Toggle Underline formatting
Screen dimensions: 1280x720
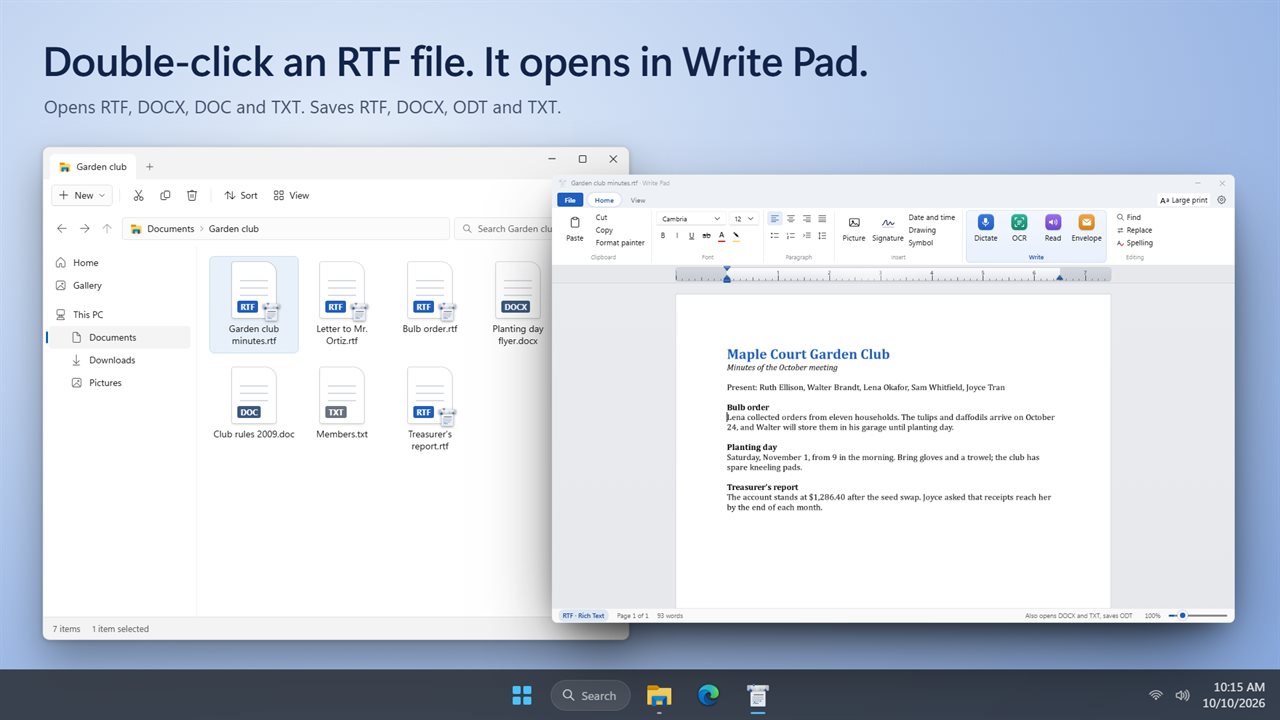pyautogui.click(x=691, y=236)
